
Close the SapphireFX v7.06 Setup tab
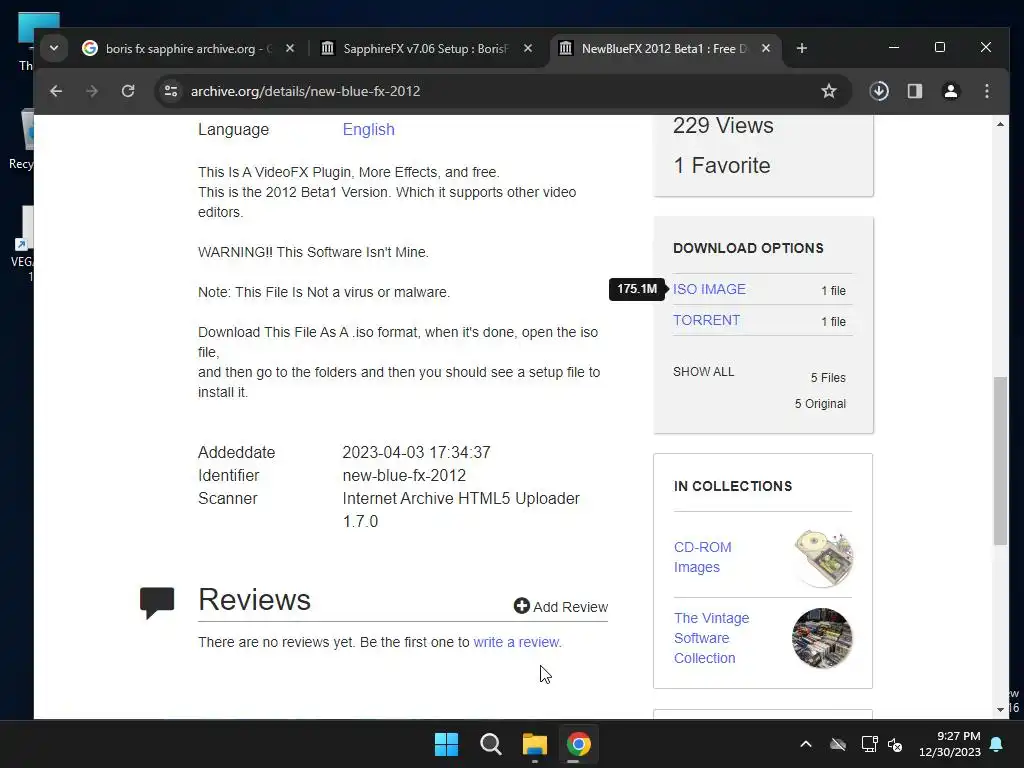click(528, 48)
